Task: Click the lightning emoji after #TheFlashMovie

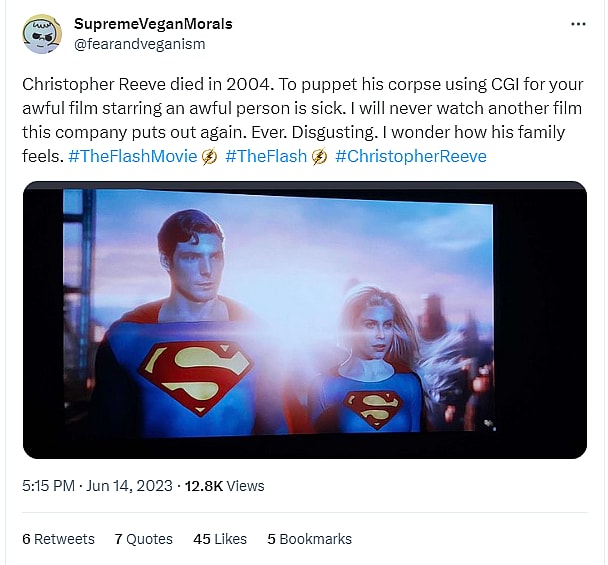Action: [210, 157]
